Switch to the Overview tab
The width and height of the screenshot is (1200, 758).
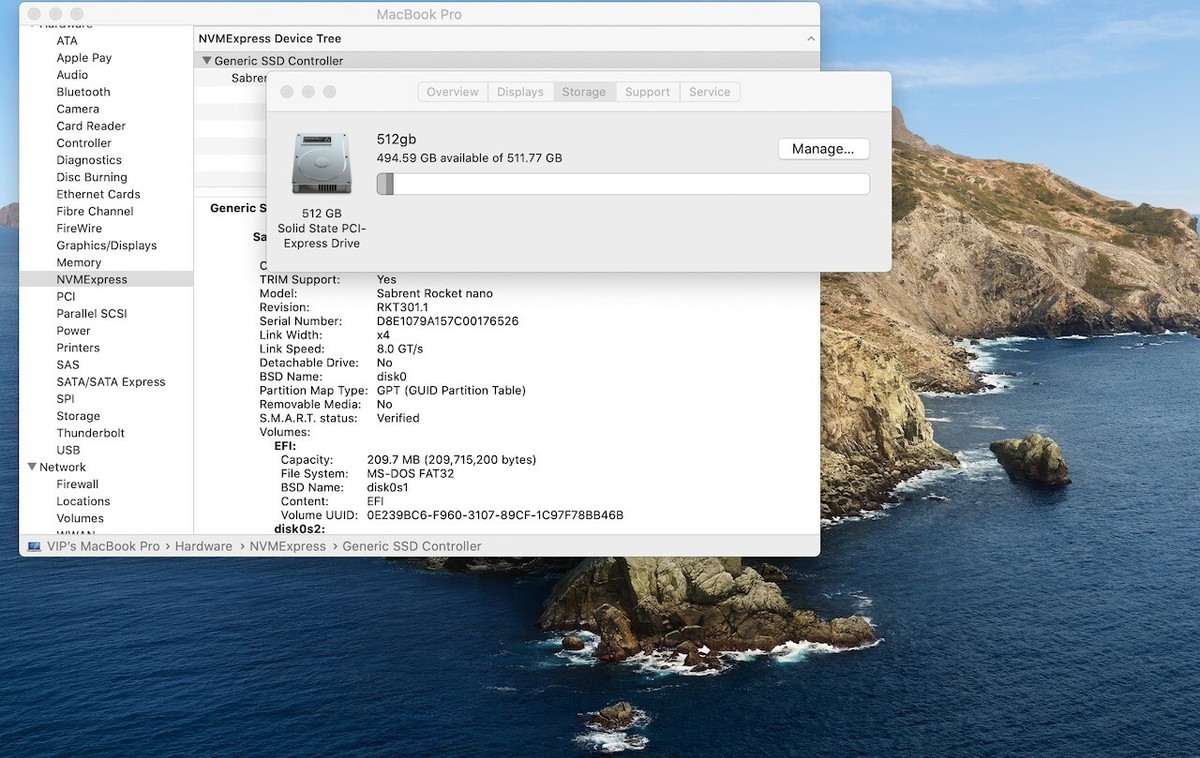coord(453,92)
